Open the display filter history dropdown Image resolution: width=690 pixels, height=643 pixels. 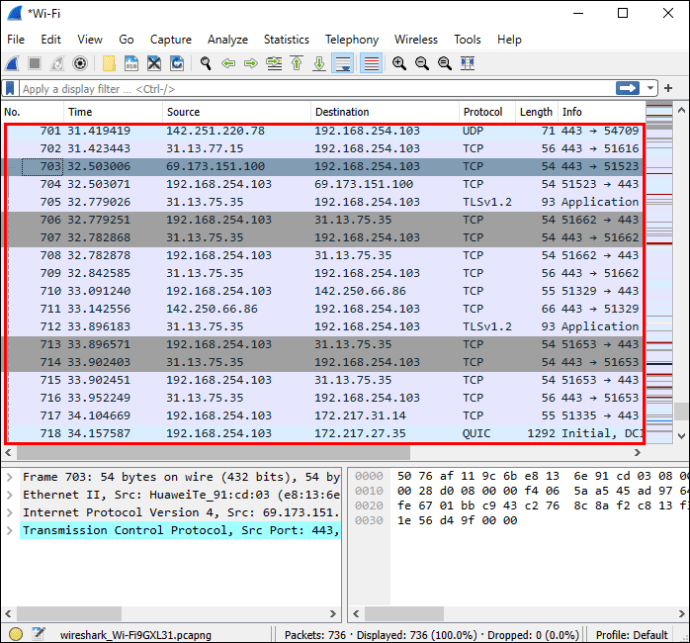point(652,89)
